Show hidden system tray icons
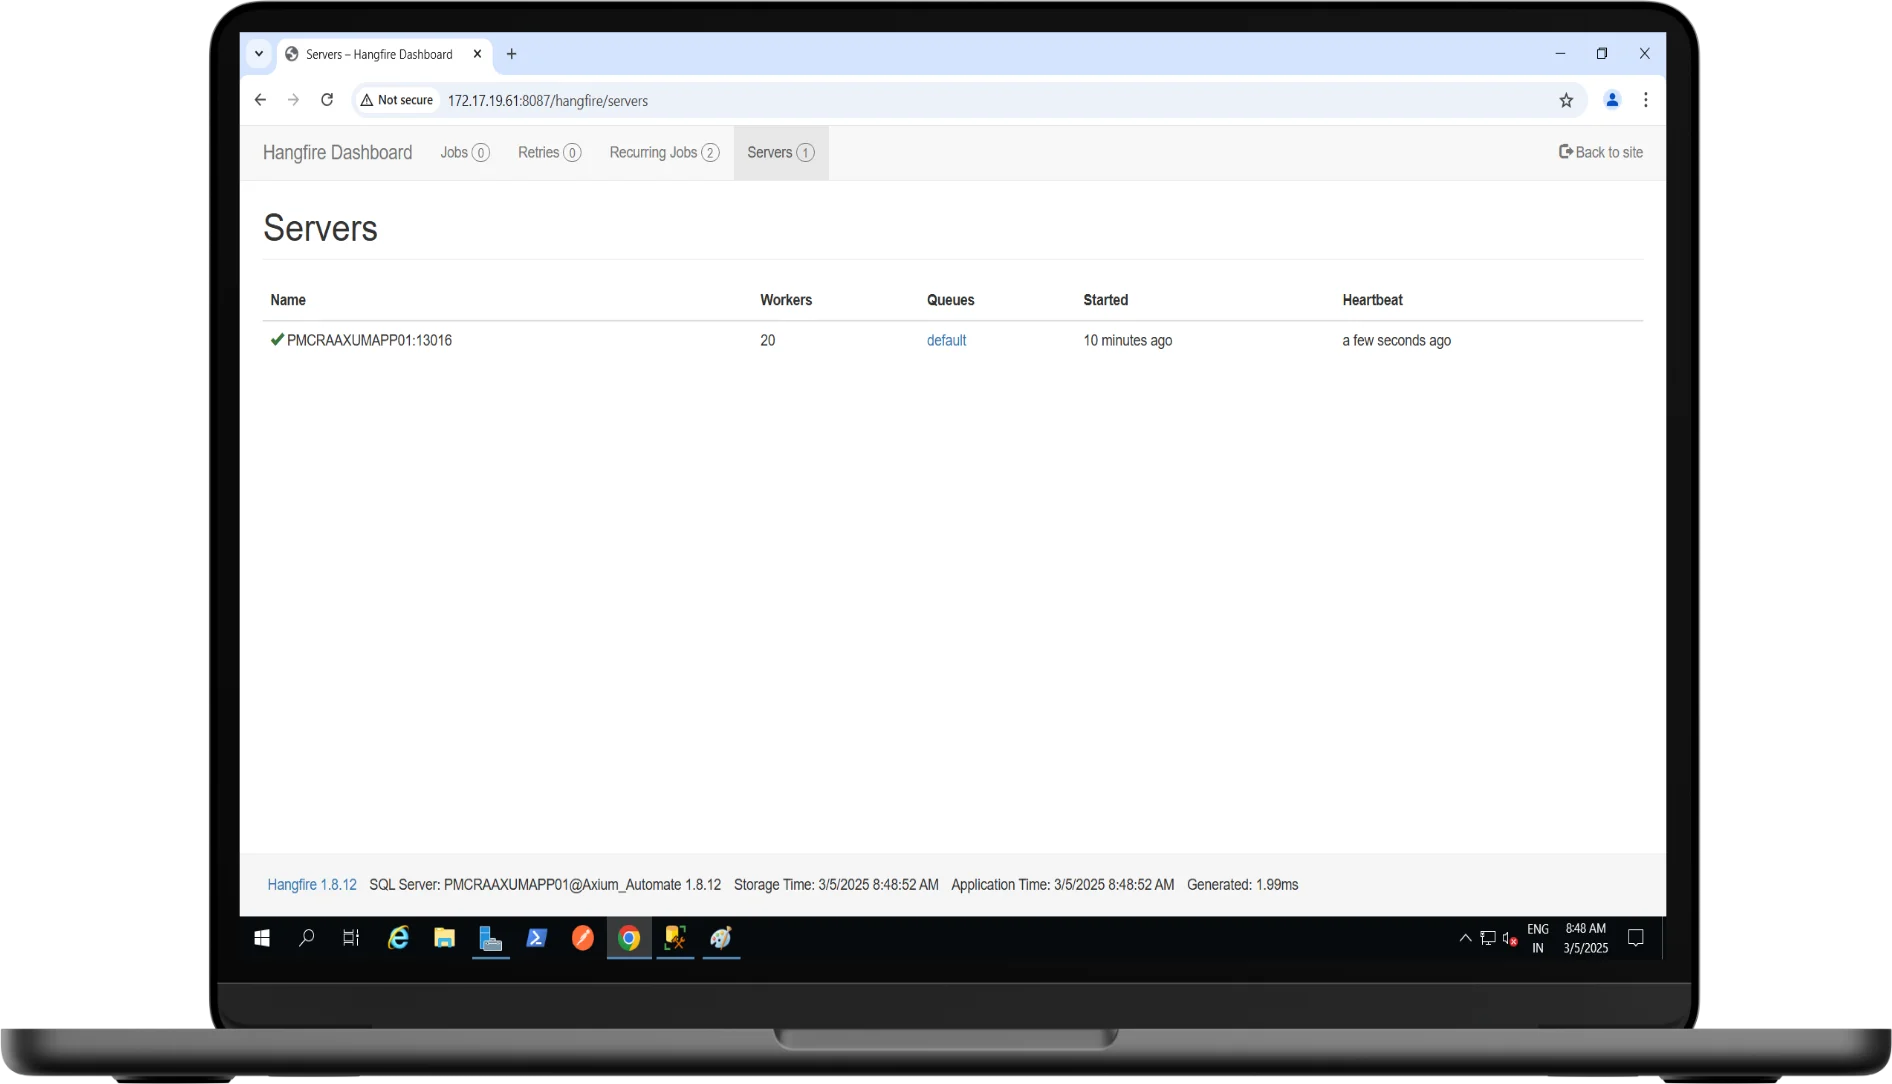1892x1084 pixels. coord(1465,938)
